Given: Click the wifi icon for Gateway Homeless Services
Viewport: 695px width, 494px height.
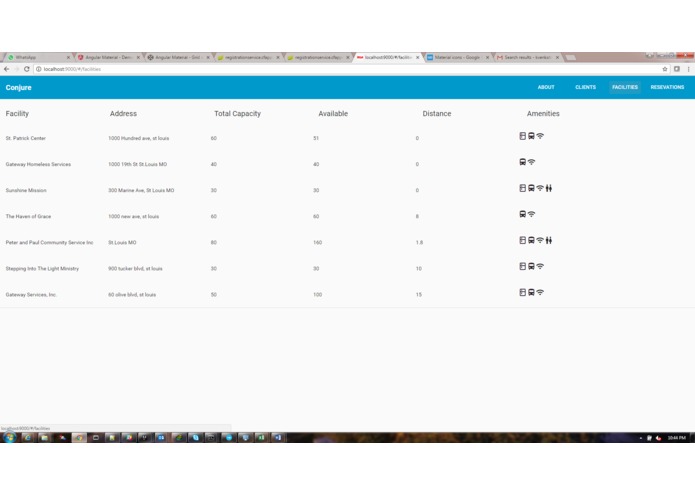Looking at the screenshot, I should click(531, 162).
